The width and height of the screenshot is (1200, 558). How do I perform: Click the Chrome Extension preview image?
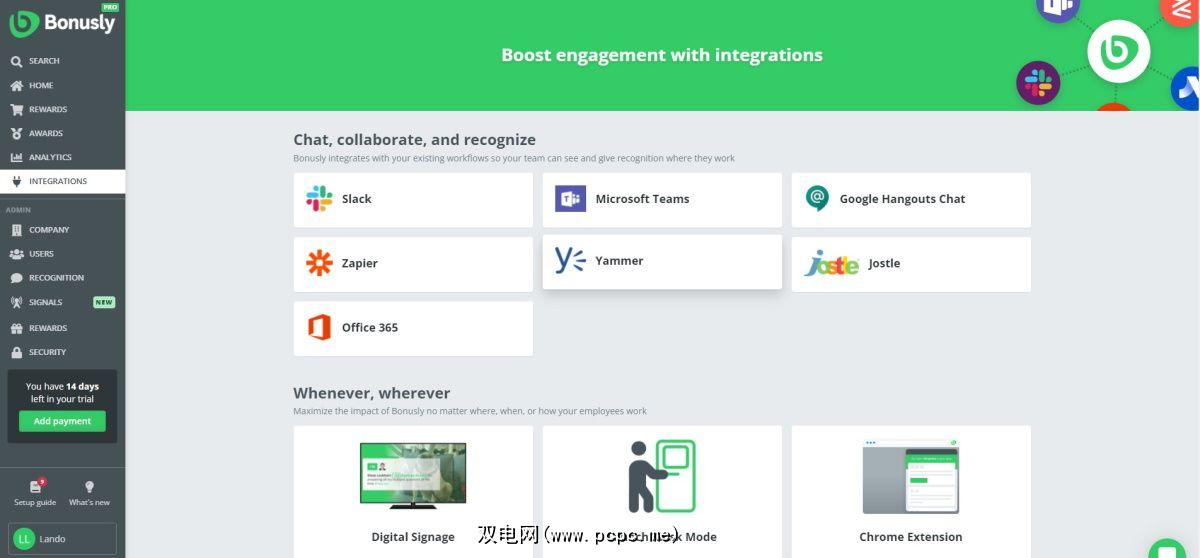click(911, 476)
